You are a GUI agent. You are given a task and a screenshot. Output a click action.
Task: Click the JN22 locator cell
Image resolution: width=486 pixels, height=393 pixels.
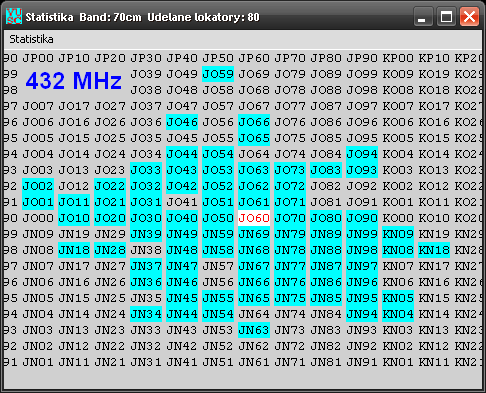pos(110,346)
